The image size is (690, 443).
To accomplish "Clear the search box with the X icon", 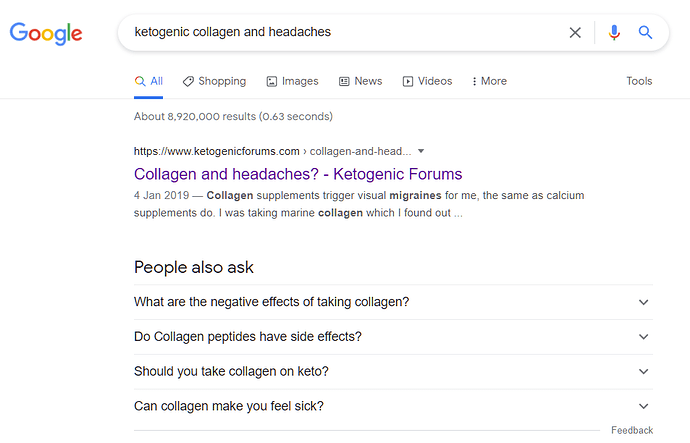I will click(x=575, y=33).
